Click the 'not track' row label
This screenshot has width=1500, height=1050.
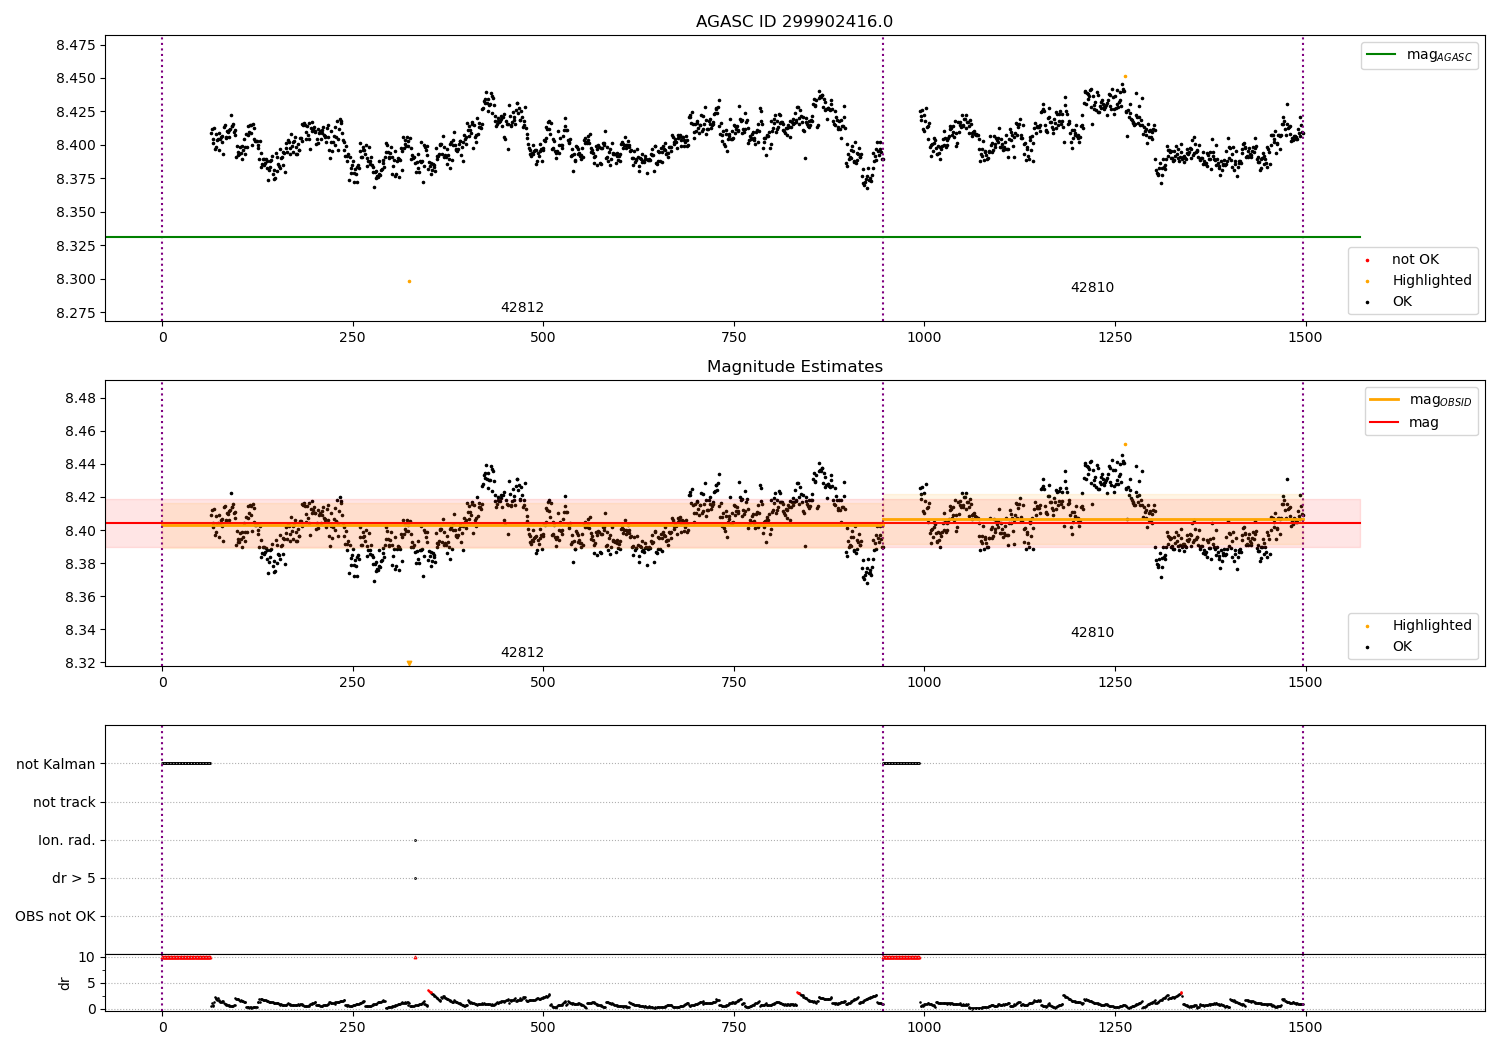(x=64, y=803)
